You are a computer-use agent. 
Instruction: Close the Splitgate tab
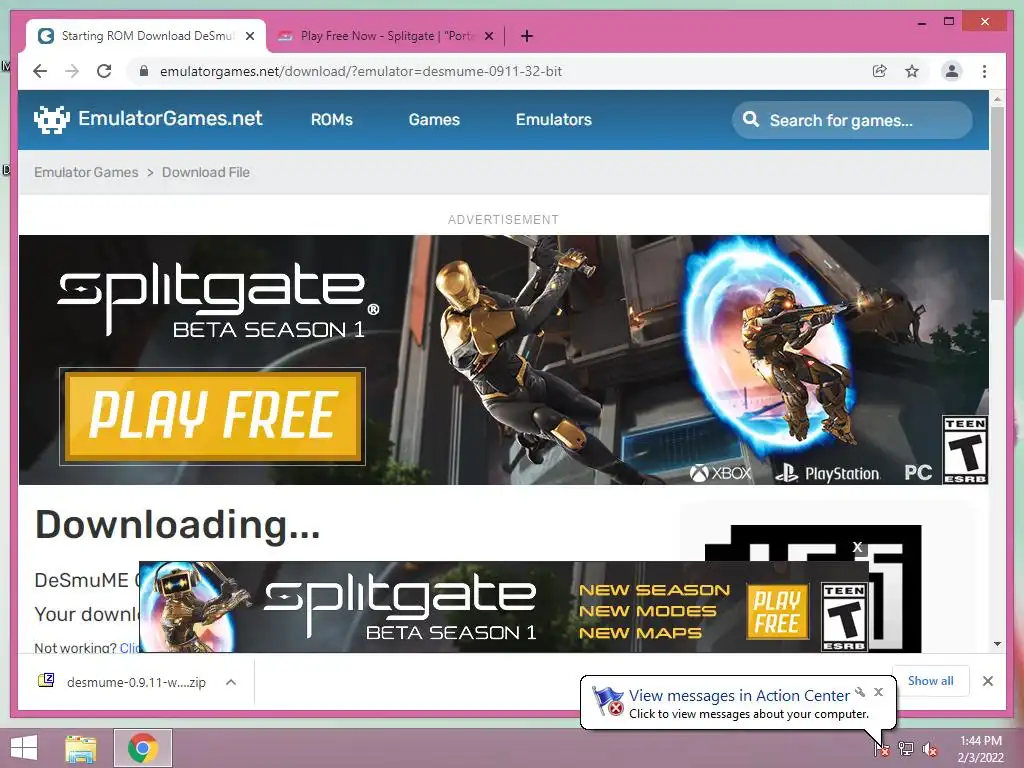pyautogui.click(x=489, y=37)
